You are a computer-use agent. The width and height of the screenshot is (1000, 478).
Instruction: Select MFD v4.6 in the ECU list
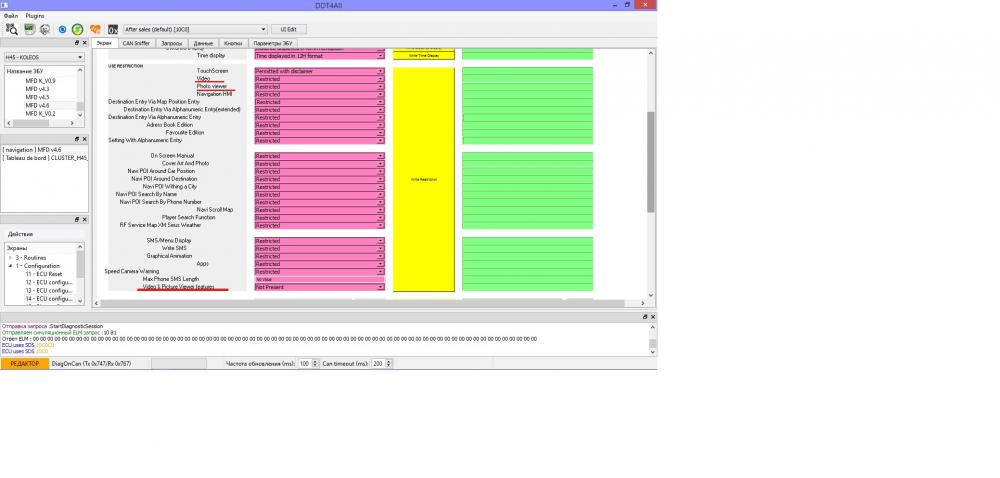pyautogui.click(x=37, y=105)
